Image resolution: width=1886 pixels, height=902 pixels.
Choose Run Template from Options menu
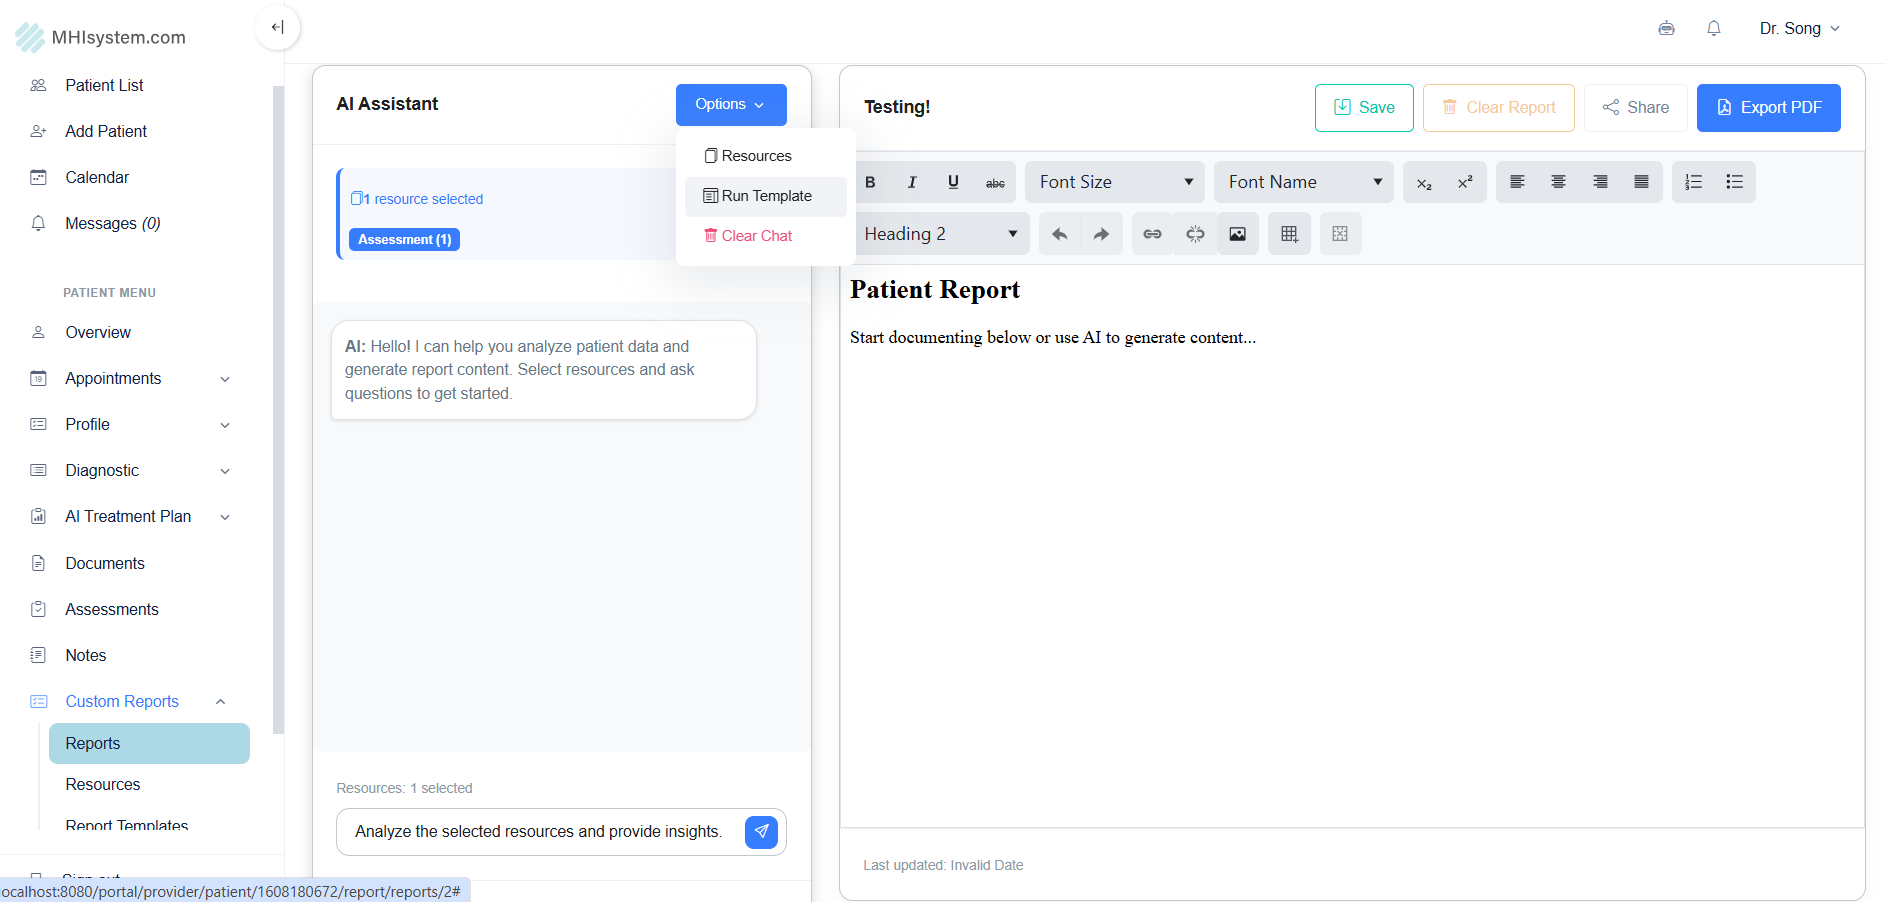point(766,196)
